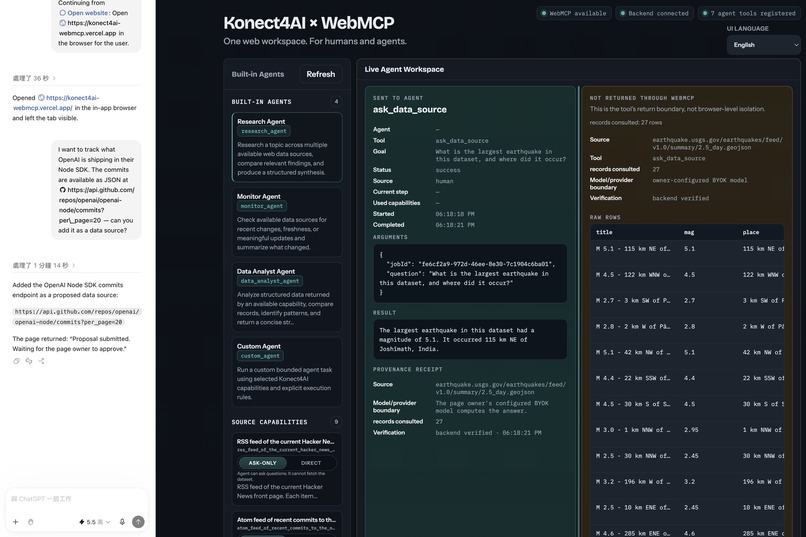The height and width of the screenshot is (537, 806).
Task: Click the Started time '06:18:18 PM'
Action: 455,214
